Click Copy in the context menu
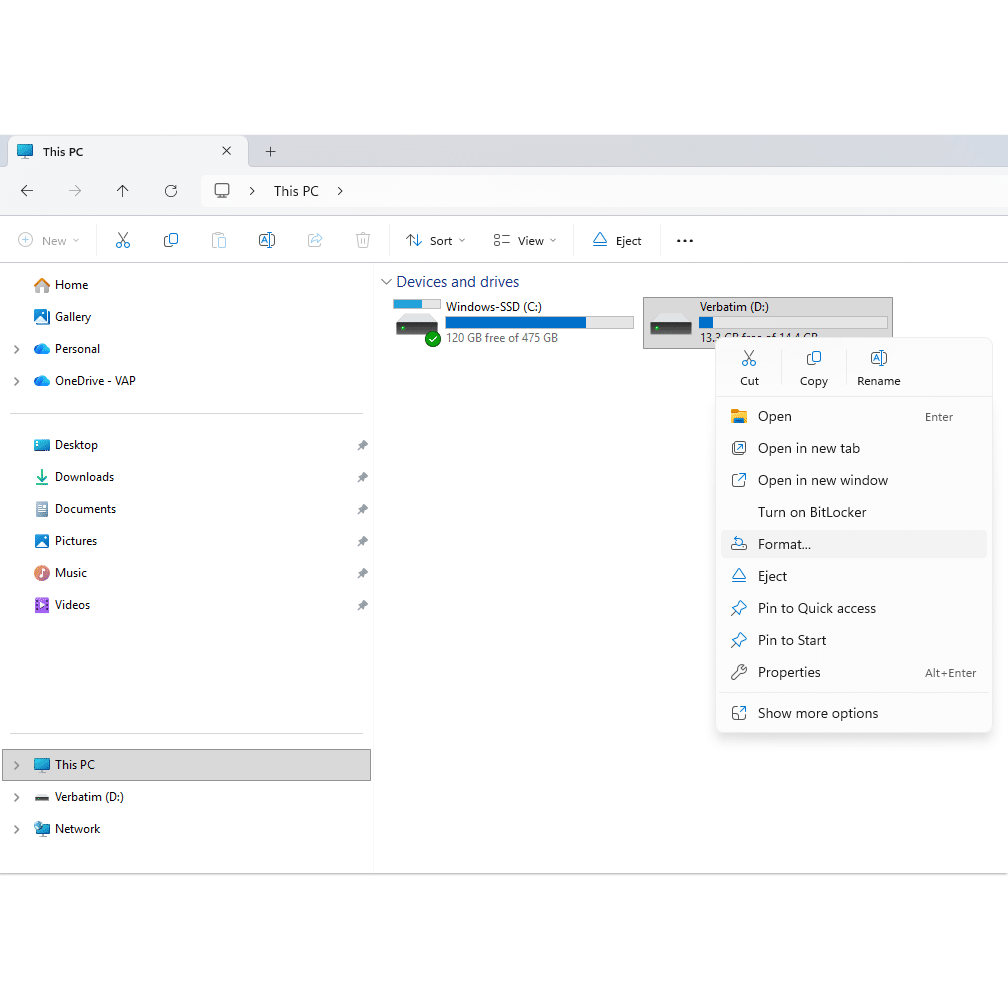This screenshot has height=1008, width=1008. [814, 368]
